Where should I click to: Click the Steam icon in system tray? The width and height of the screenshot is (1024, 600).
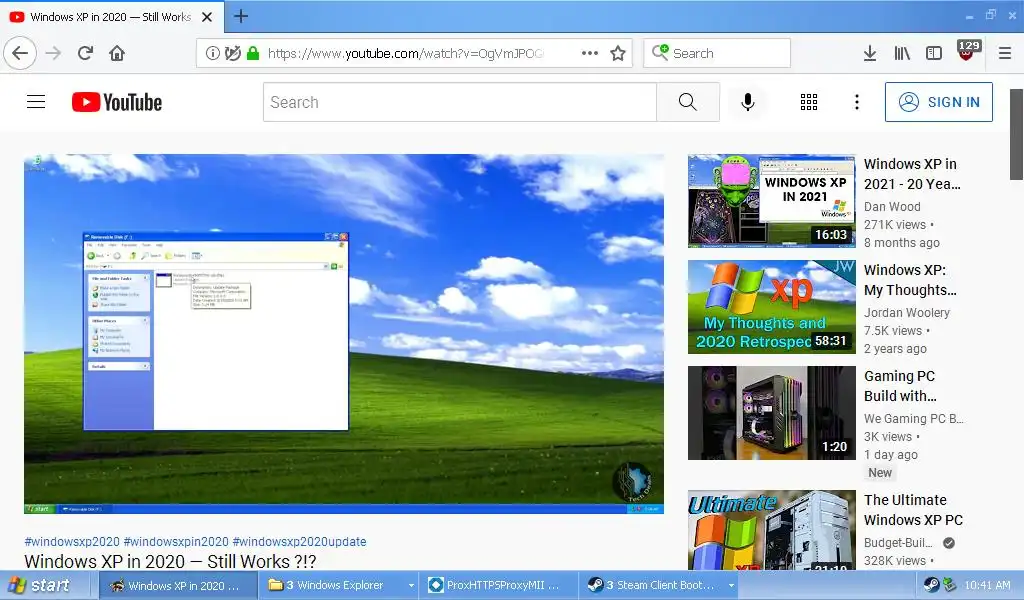coord(931,585)
